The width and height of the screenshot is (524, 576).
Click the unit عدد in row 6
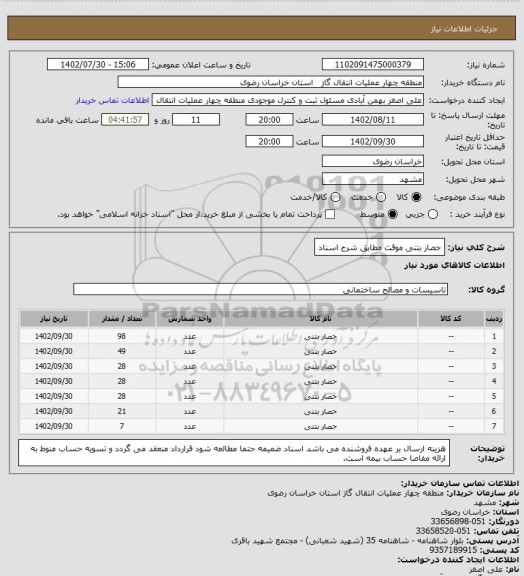tap(190, 411)
